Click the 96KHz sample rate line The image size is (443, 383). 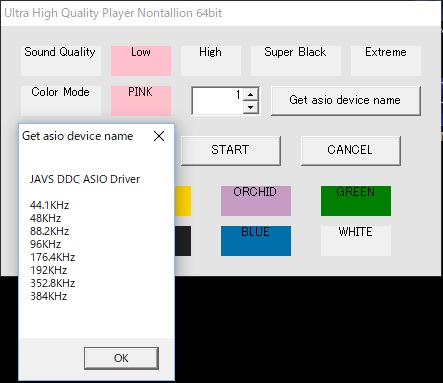point(45,244)
